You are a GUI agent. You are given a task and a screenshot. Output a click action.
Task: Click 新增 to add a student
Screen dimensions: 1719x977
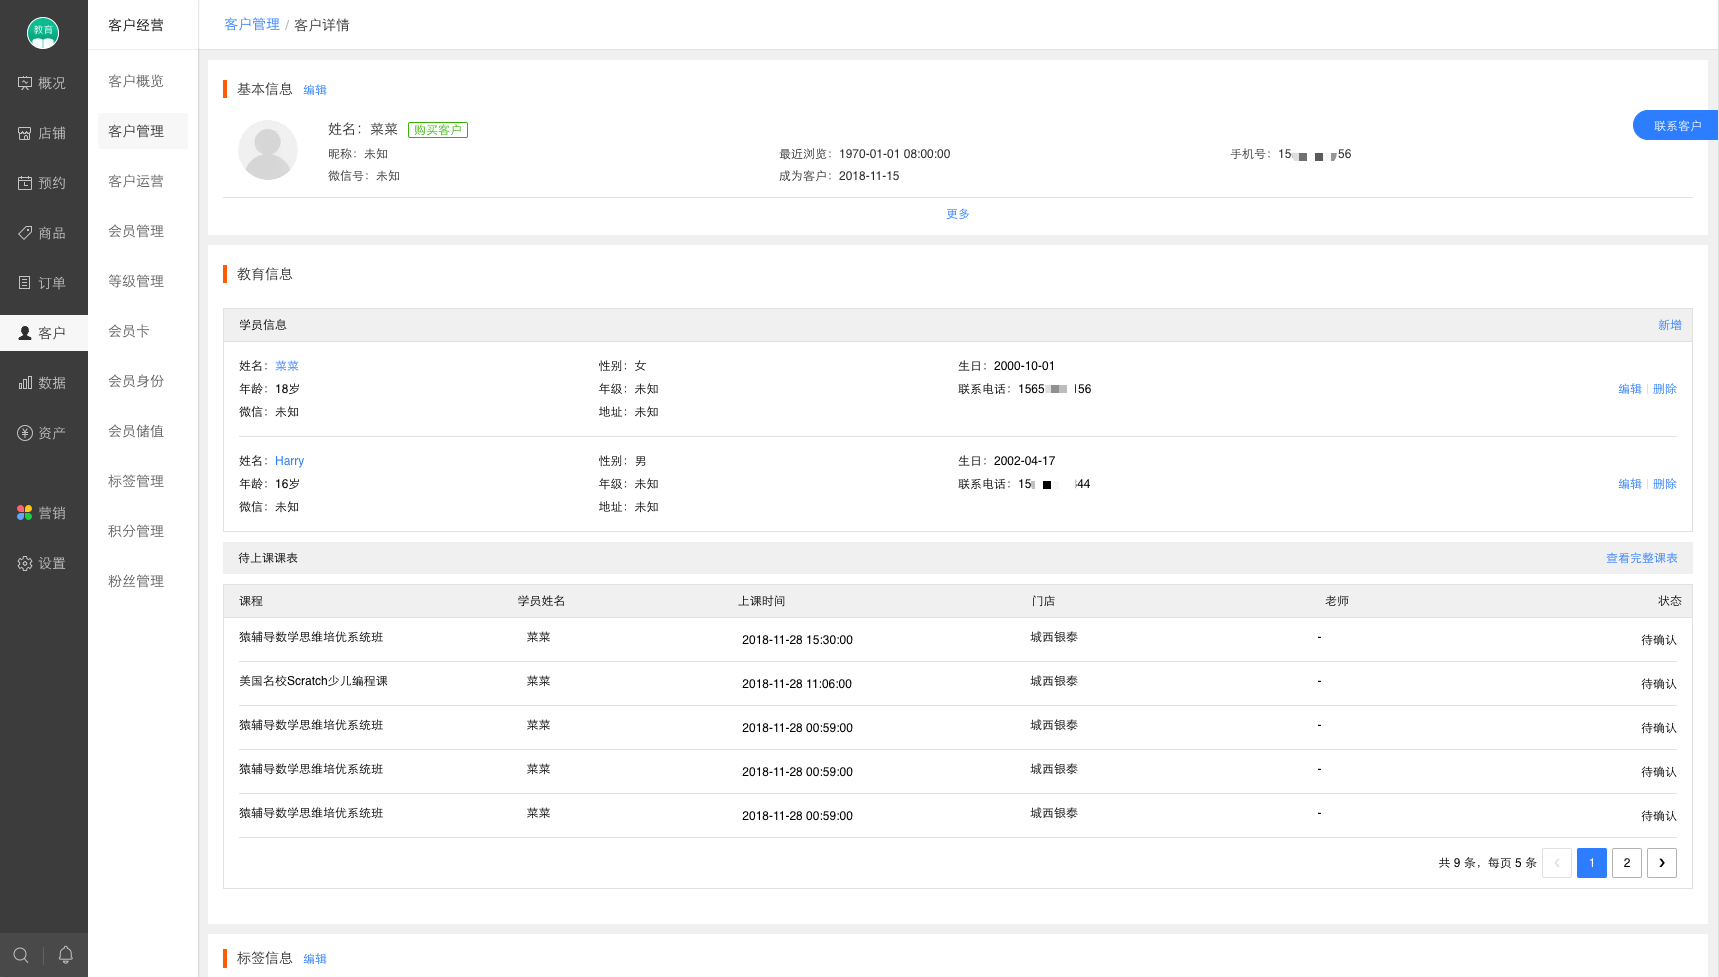click(x=1670, y=325)
